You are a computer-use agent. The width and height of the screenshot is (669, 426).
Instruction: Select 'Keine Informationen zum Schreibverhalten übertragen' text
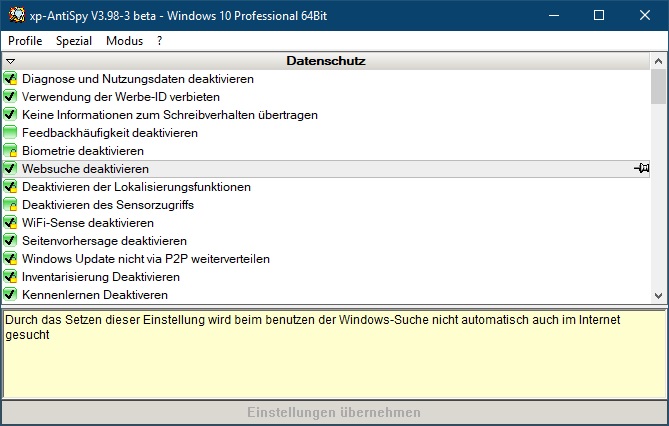[x=170, y=115]
